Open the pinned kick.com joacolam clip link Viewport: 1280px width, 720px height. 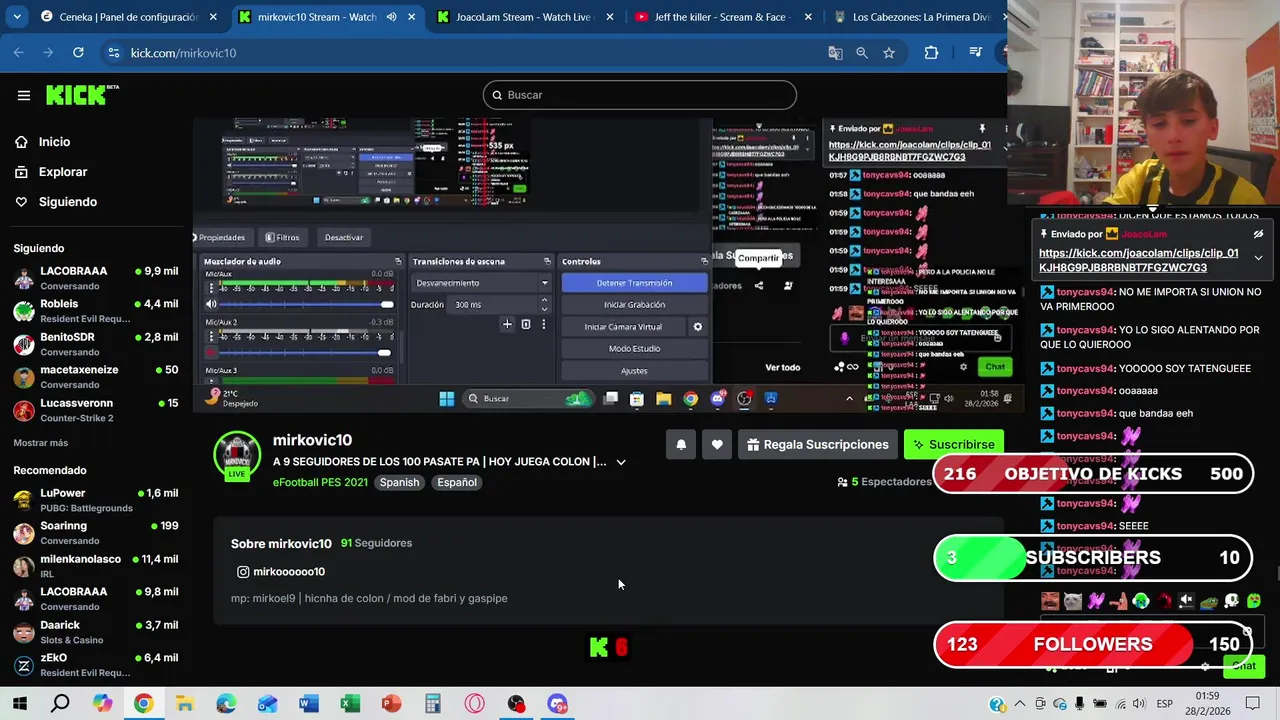coord(1138,260)
